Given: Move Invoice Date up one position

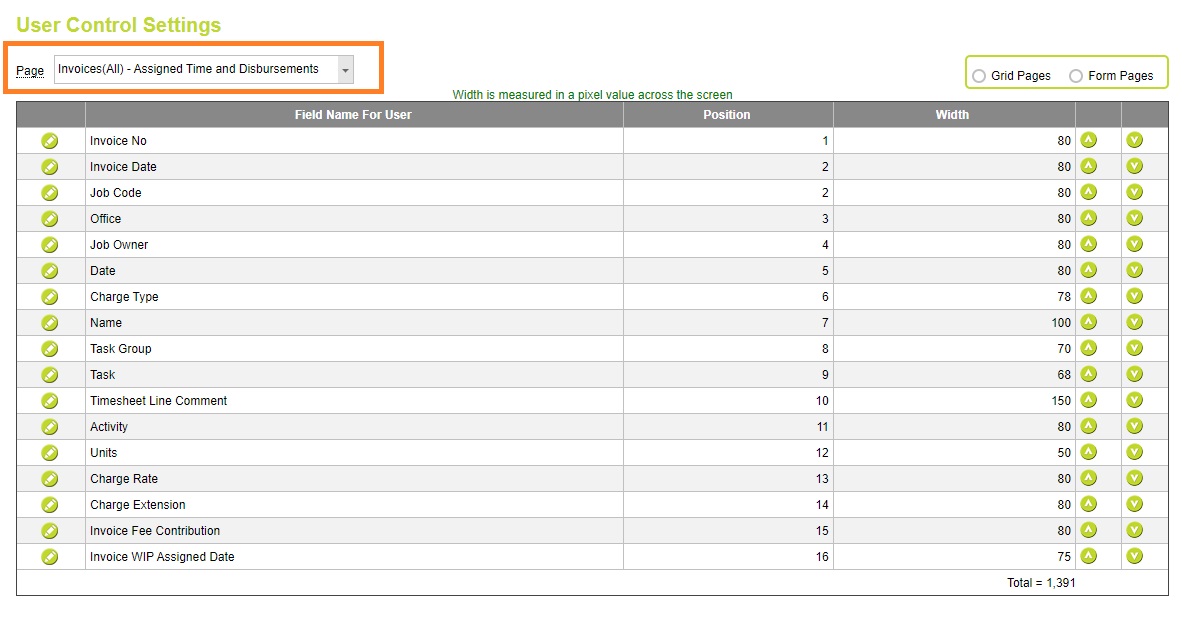Looking at the screenshot, I should (1088, 166).
